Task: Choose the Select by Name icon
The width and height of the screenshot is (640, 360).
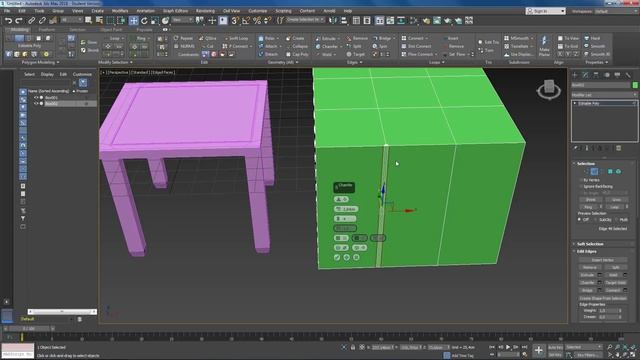Action: point(99,20)
